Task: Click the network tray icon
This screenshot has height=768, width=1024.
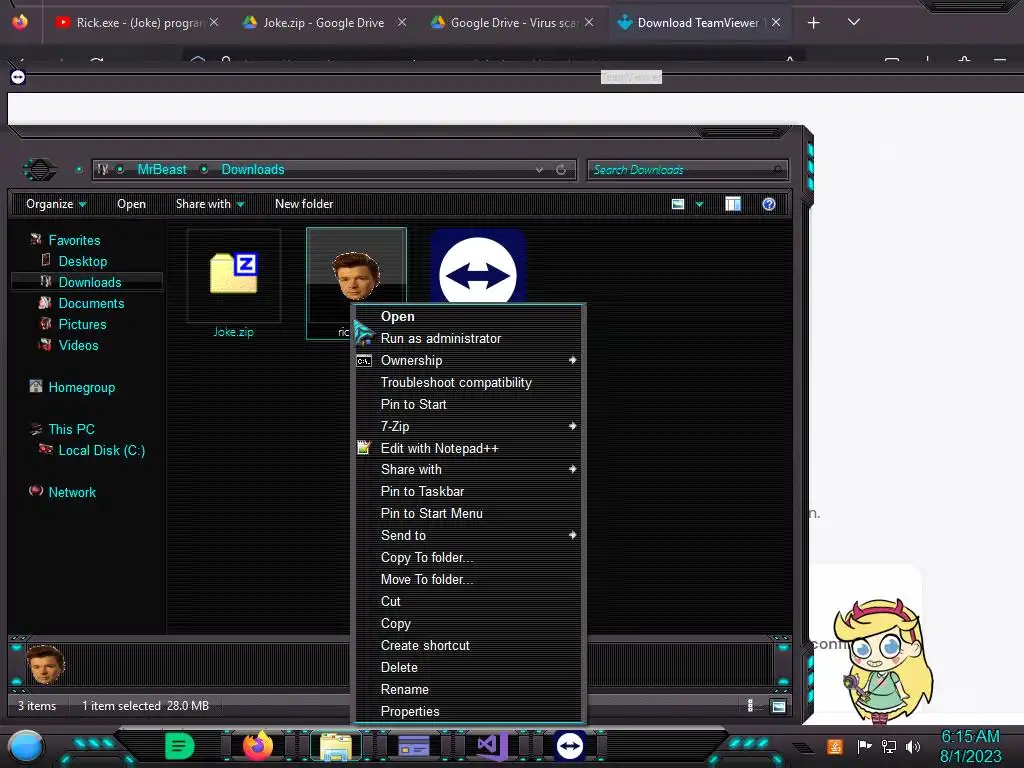Action: point(889,746)
